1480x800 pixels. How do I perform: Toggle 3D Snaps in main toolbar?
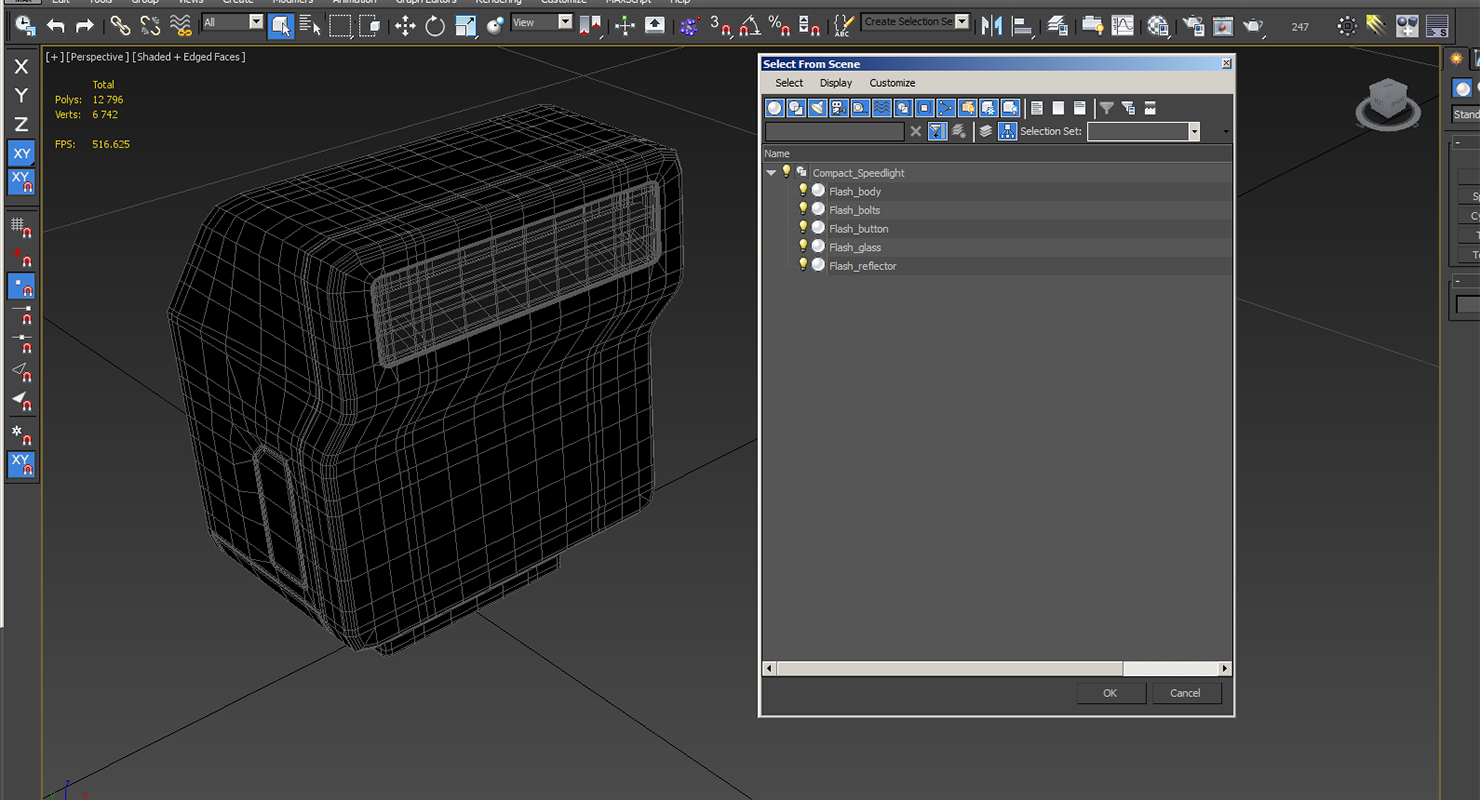pos(720,25)
